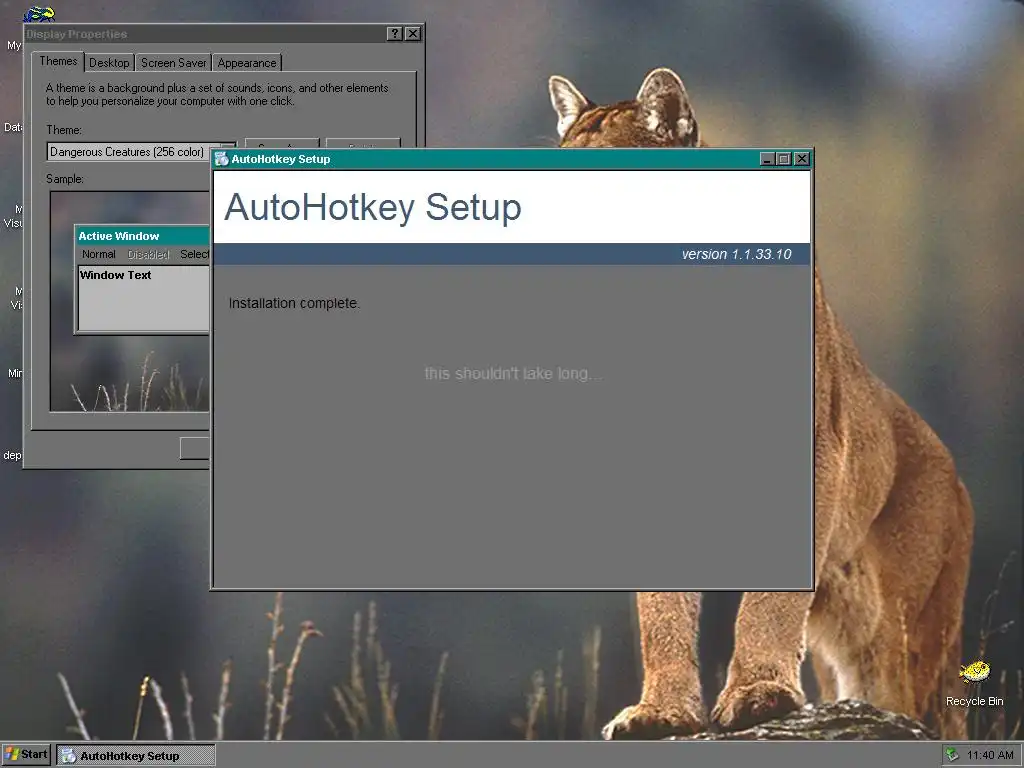Close the Display Properties window
1024x768 pixels.
tap(413, 34)
